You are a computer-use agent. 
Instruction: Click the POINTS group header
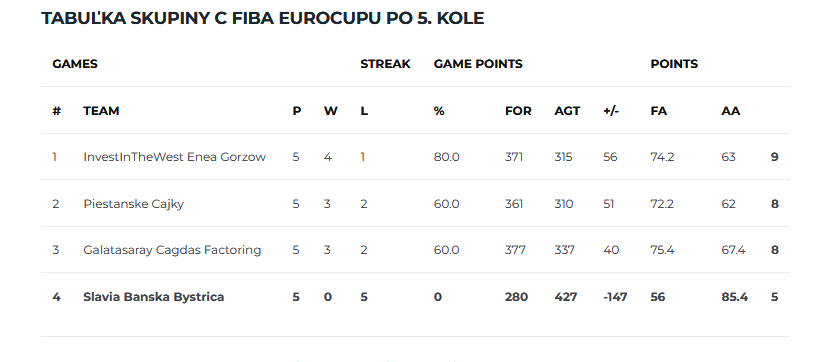point(674,64)
